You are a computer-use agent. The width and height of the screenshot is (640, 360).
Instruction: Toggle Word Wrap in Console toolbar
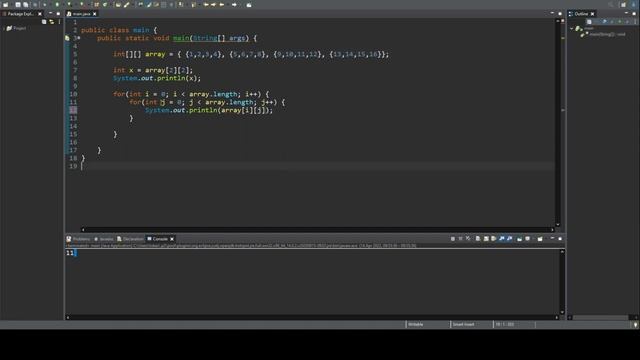click(x=493, y=239)
